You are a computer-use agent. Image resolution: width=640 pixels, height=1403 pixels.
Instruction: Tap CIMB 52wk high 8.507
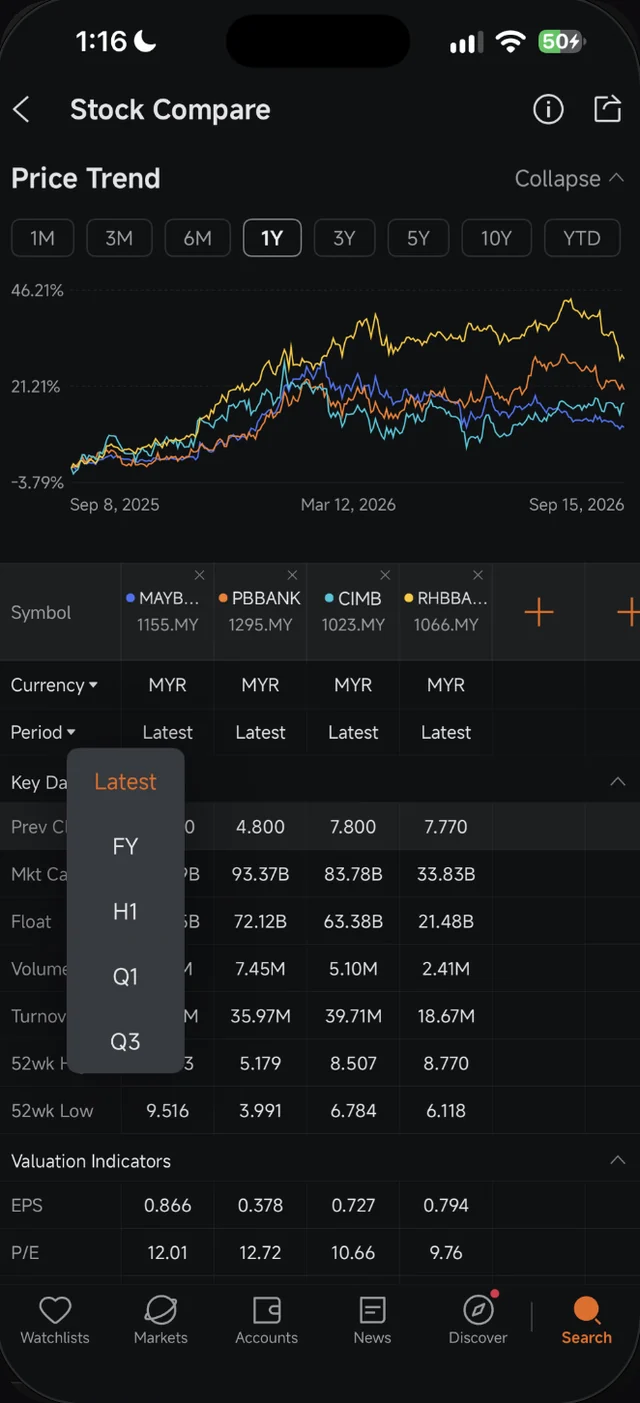coord(353,1063)
